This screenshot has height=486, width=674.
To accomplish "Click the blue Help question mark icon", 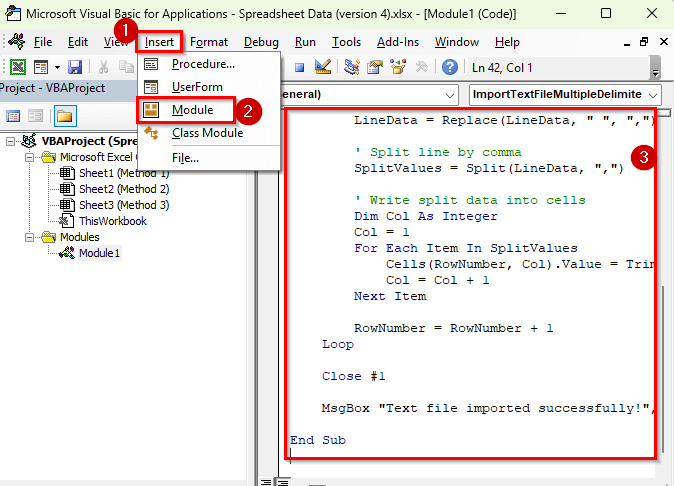I will point(450,67).
